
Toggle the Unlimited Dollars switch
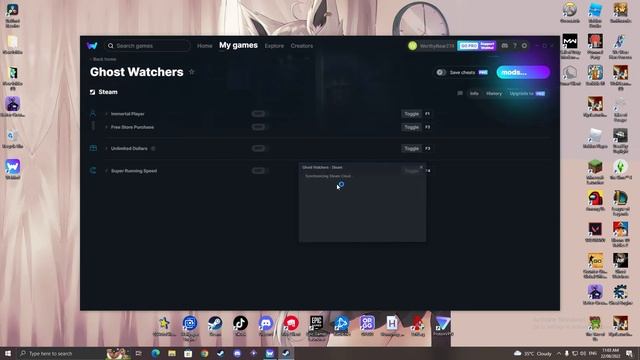[x=258, y=148]
